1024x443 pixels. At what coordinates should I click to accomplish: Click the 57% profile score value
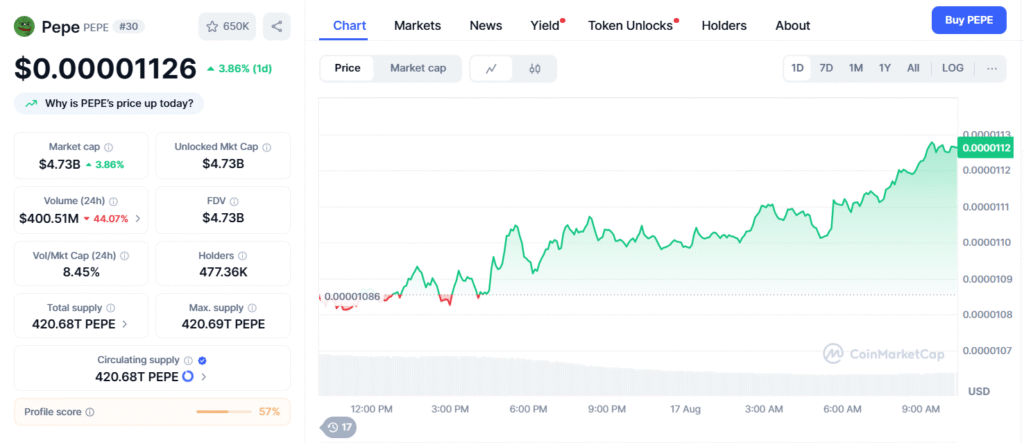tap(269, 412)
